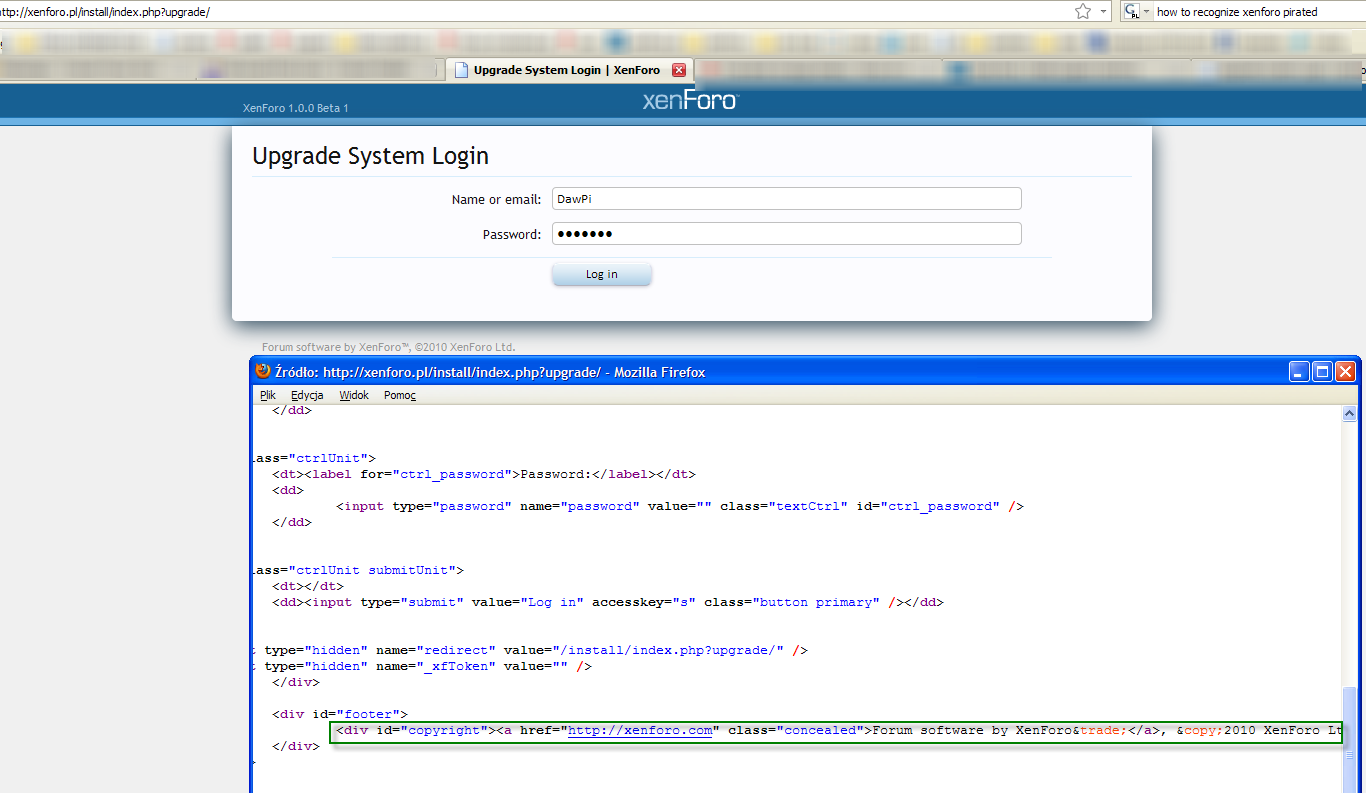Open the Pomoc menu in the source window
This screenshot has width=1366, height=793.
point(399,395)
